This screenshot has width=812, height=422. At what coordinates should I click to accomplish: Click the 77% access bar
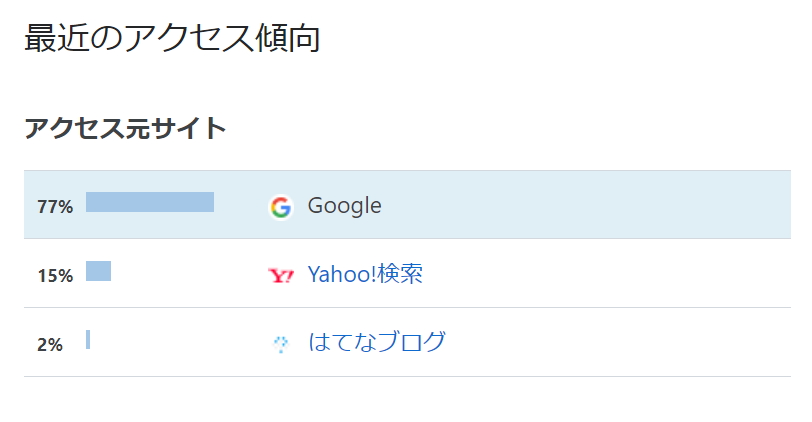pos(150,202)
